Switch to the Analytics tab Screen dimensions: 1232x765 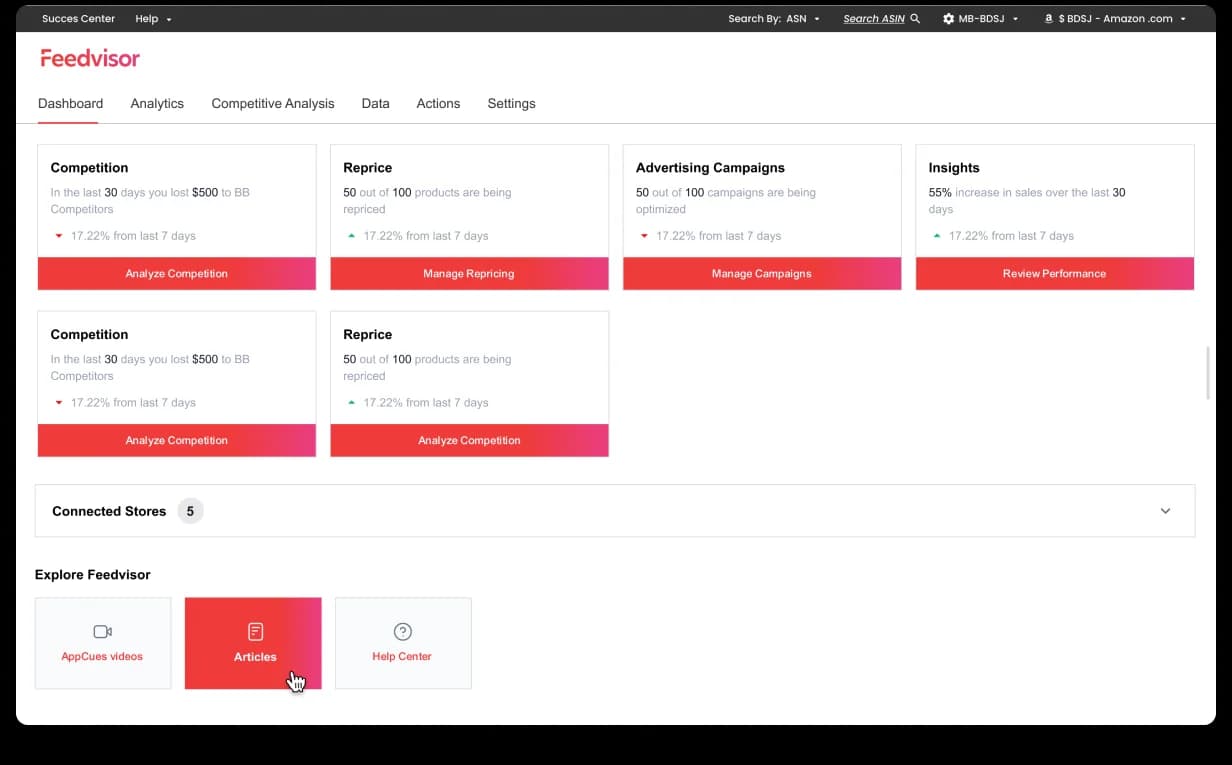[x=157, y=104]
